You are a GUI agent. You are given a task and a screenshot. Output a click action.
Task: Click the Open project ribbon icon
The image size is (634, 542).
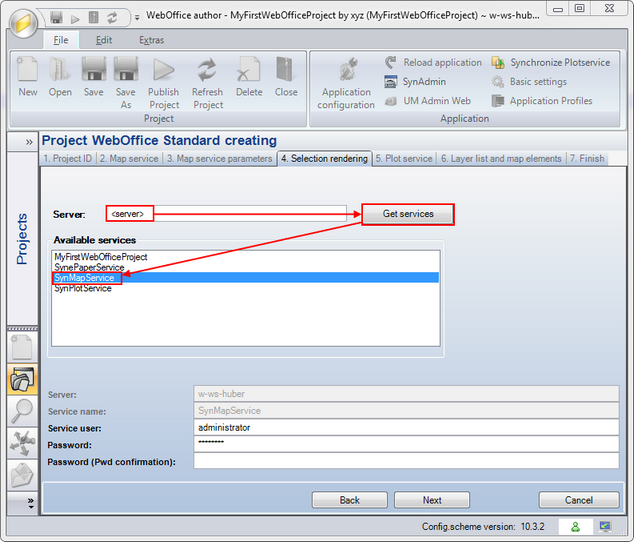pos(60,77)
